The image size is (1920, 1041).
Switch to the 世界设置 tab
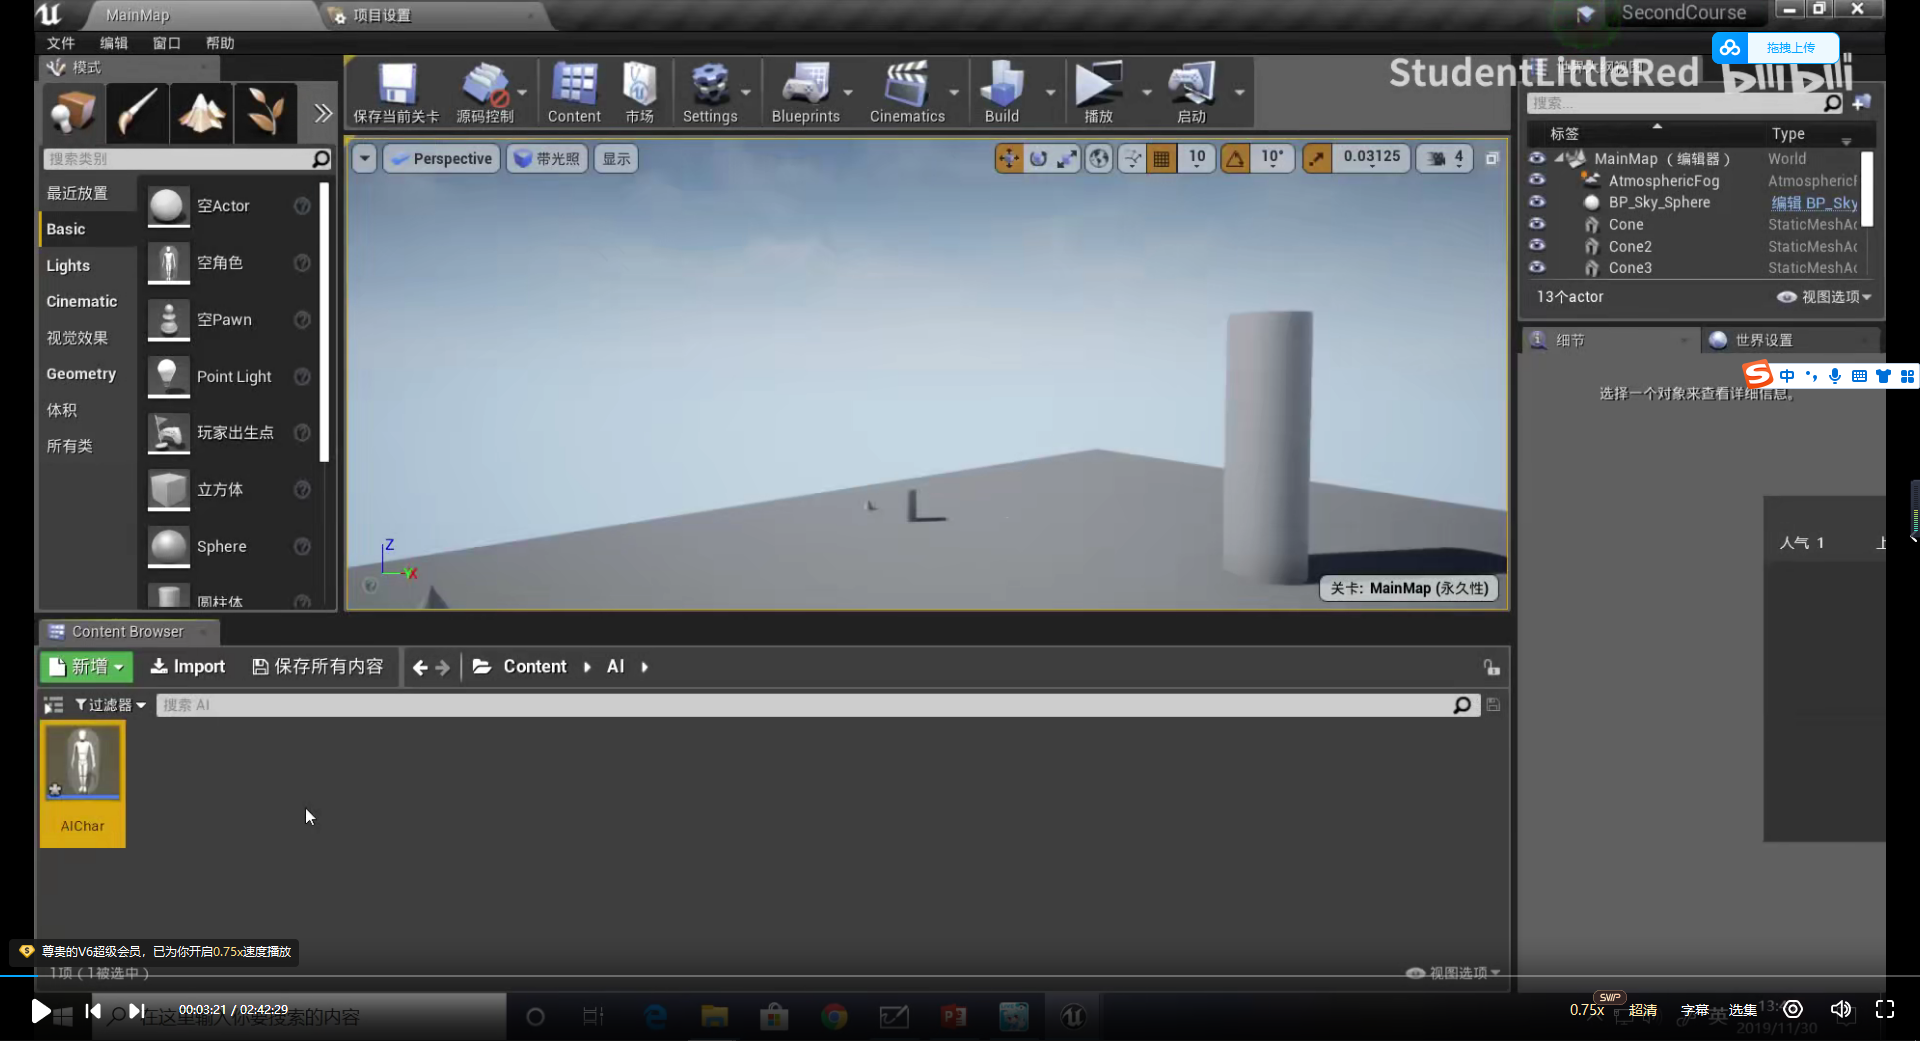[1764, 340]
